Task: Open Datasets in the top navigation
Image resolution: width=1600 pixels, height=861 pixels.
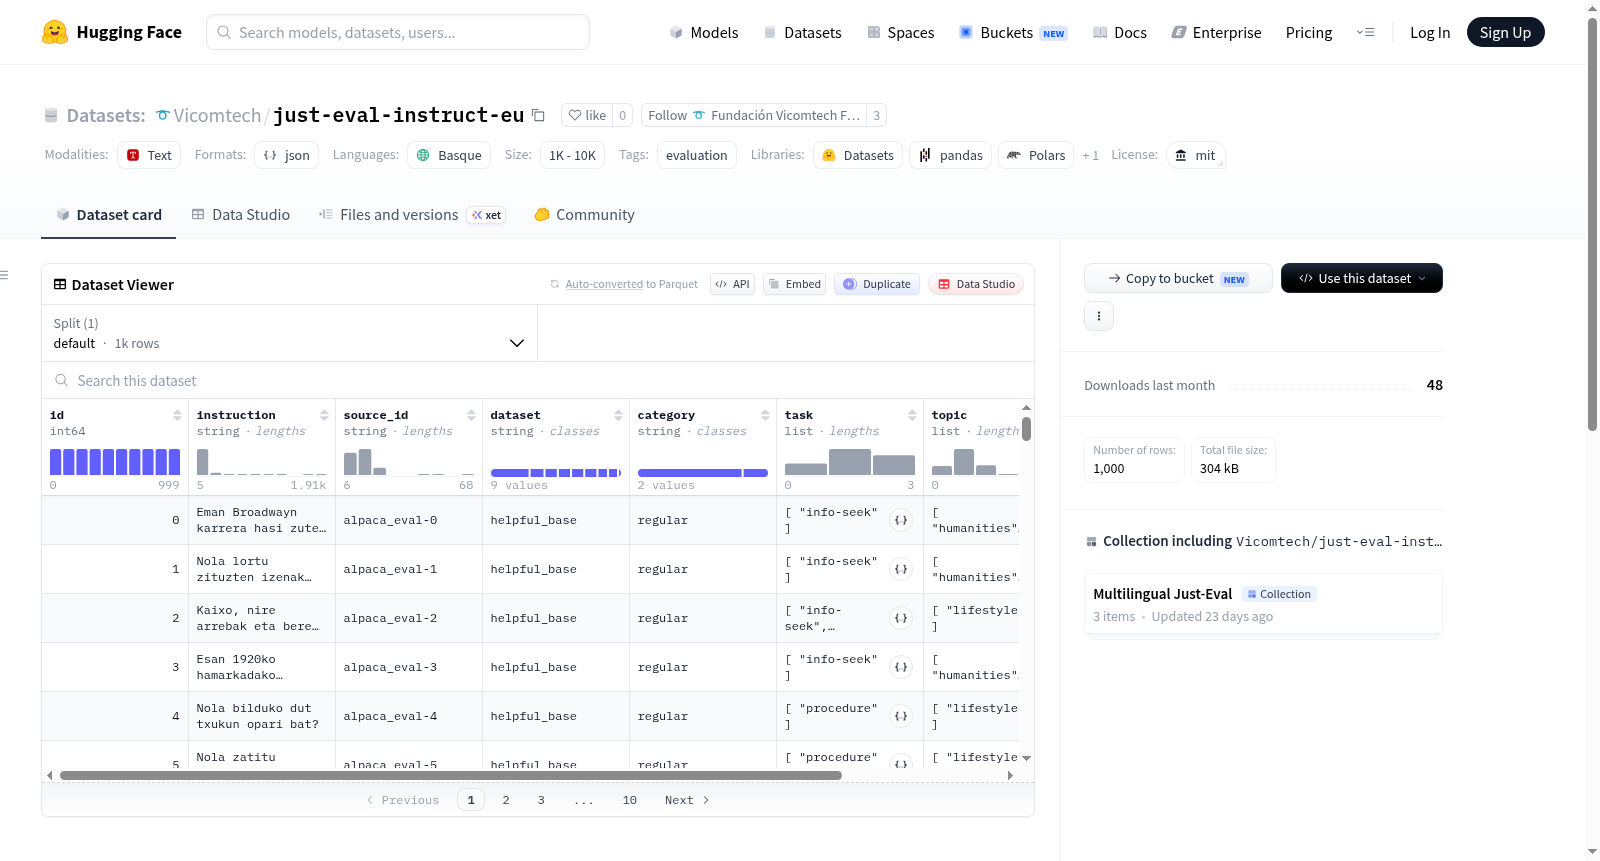Action: tap(802, 33)
